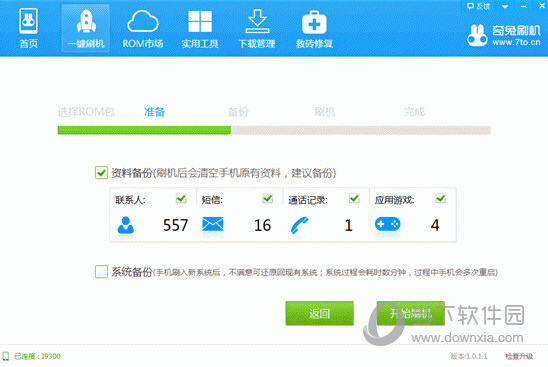Screen dimensions: 548x367
Task: Click the 已连接: I9300 status text
Action: coord(37,356)
